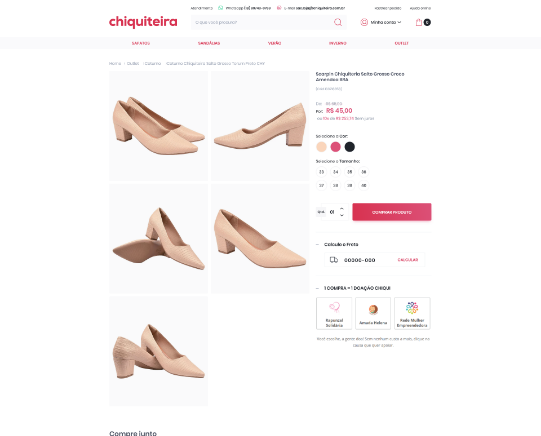Screen dimensions: 541x436
Task: Click the CALCULAR freight link
Action: pyautogui.click(x=408, y=260)
